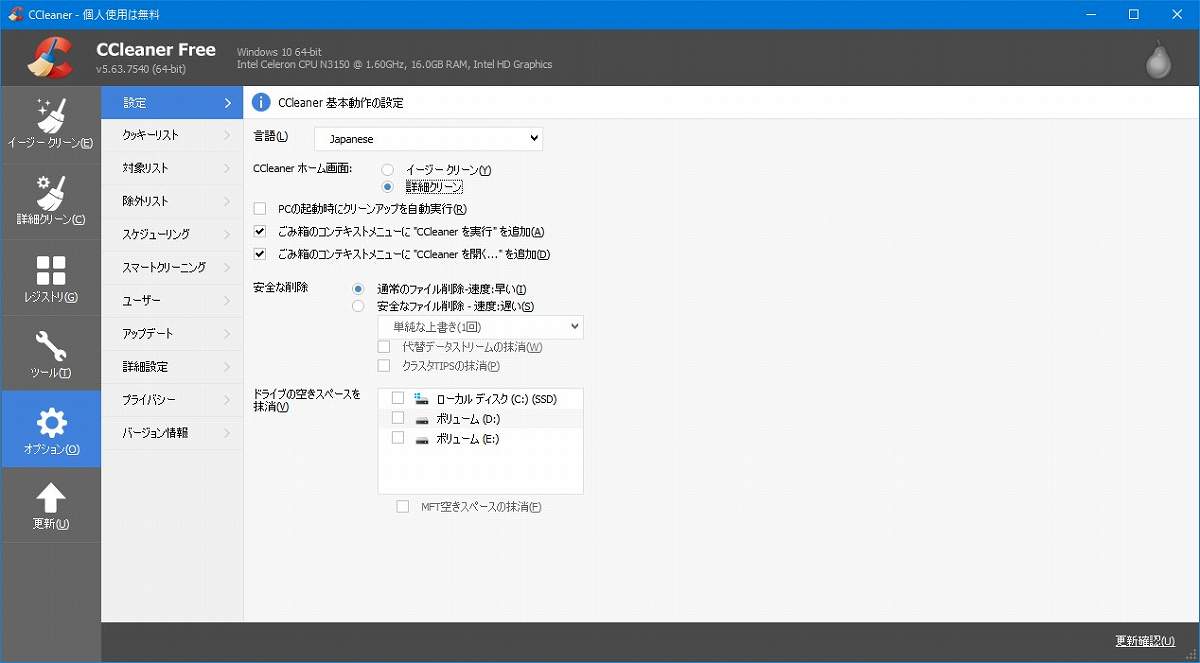Image resolution: width=1200 pixels, height=663 pixels.
Task: Open the Tools (ツール) wrench icon
Action: pyautogui.click(x=51, y=346)
